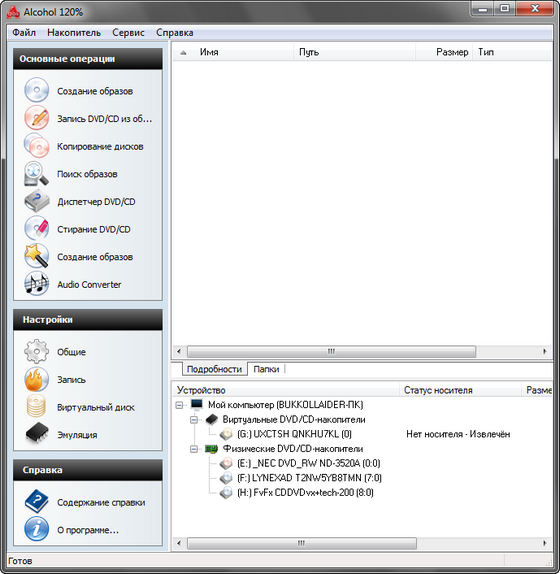Click the device pane scrollbar left arrow
This screenshot has width=560, height=574.
click(x=179, y=543)
